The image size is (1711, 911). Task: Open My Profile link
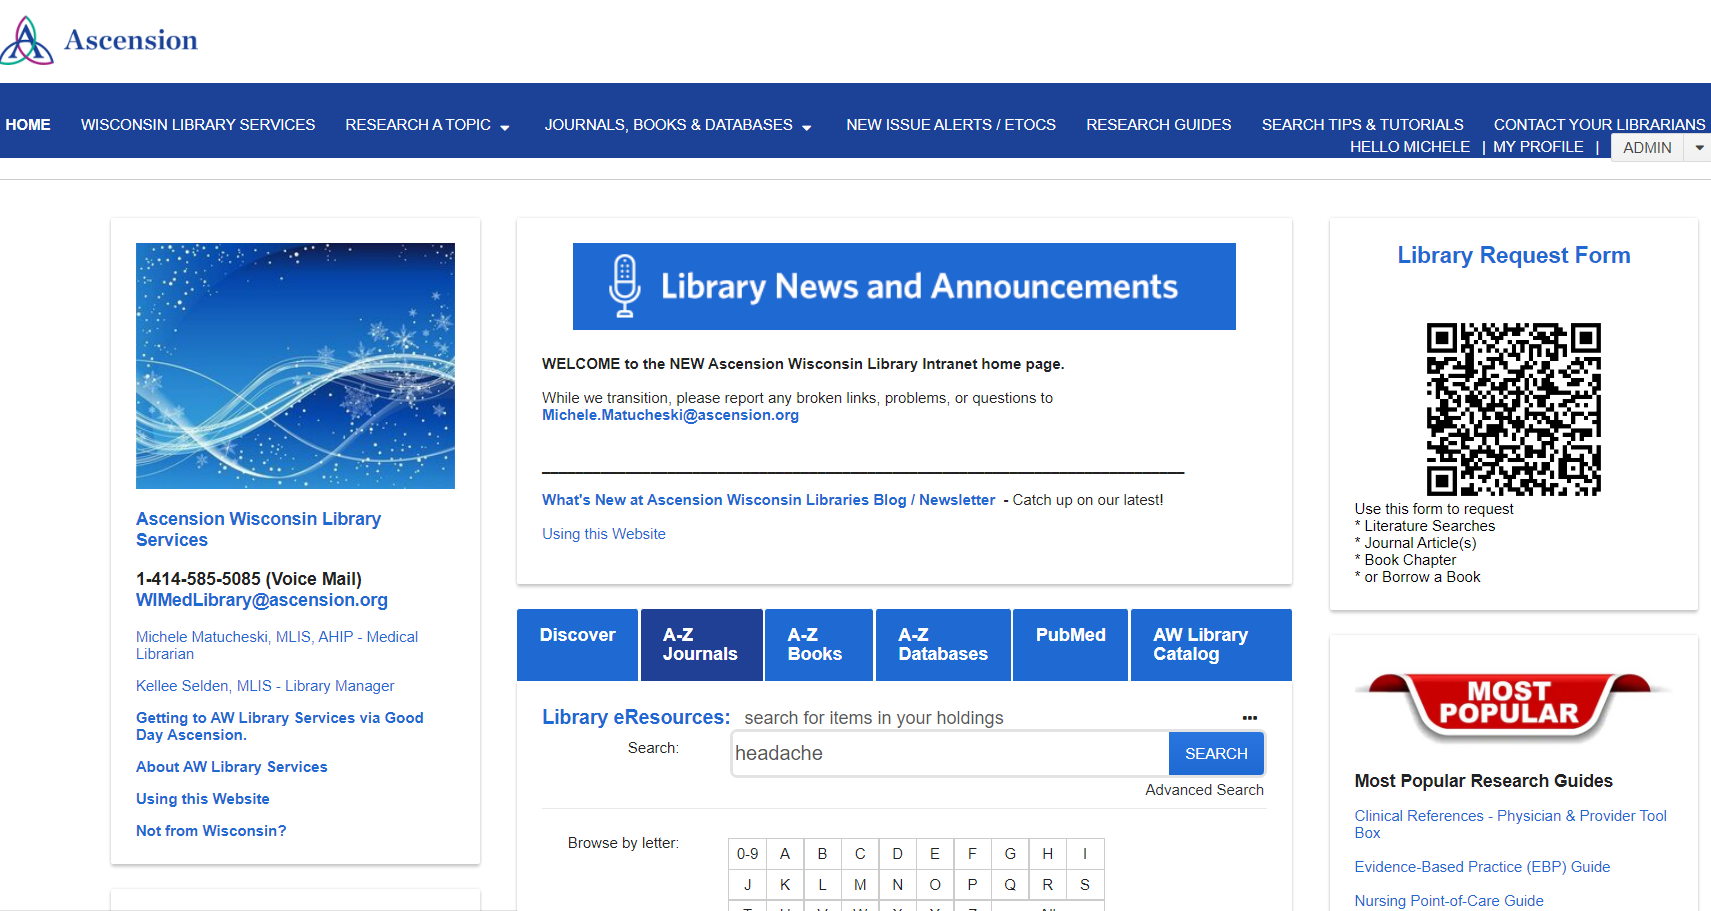click(x=1538, y=147)
